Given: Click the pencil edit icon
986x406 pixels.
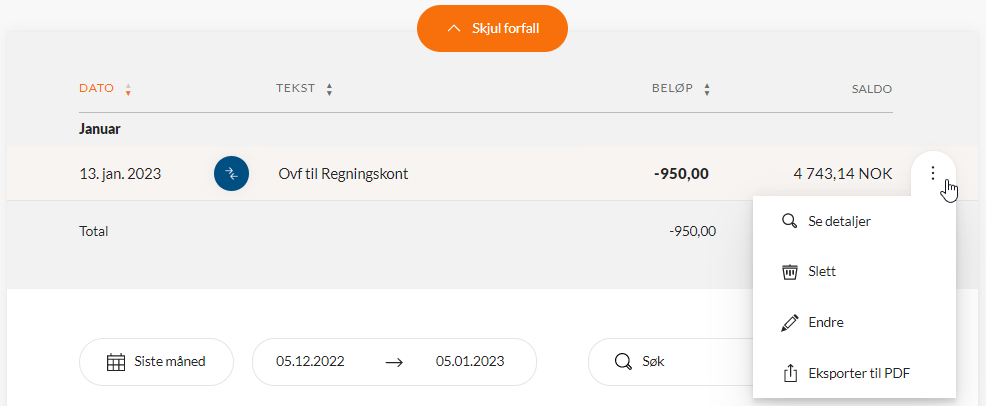Looking at the screenshot, I should point(789,323).
